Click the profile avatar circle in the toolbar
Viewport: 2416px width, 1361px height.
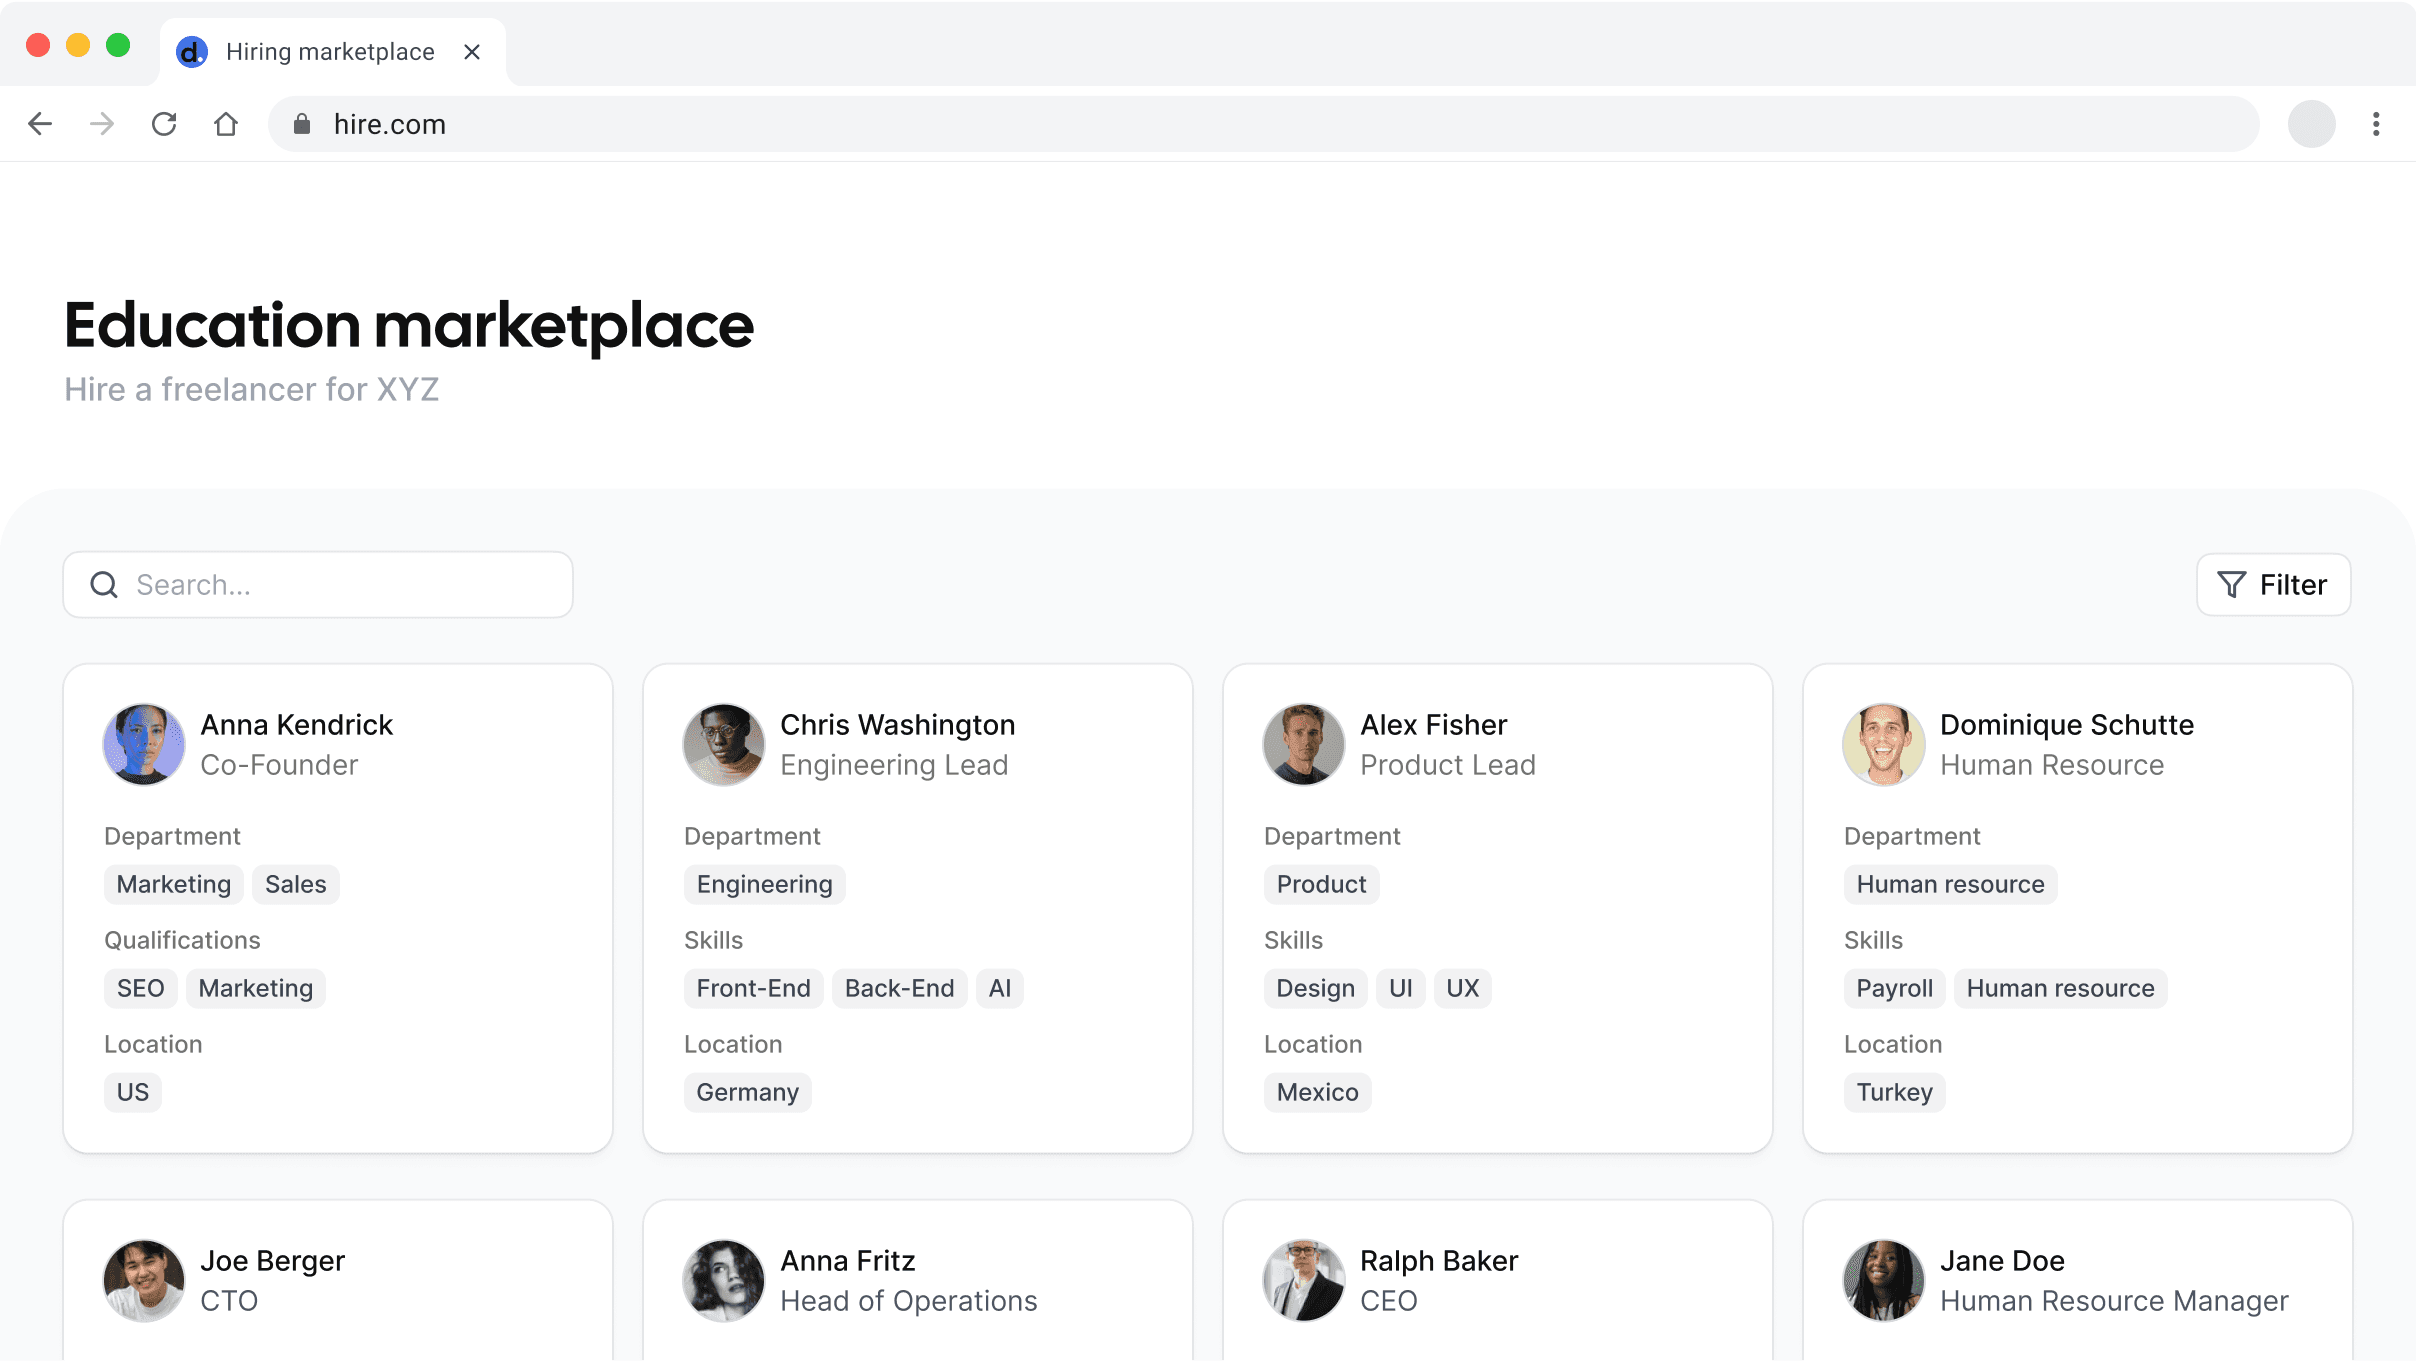[x=2311, y=124]
